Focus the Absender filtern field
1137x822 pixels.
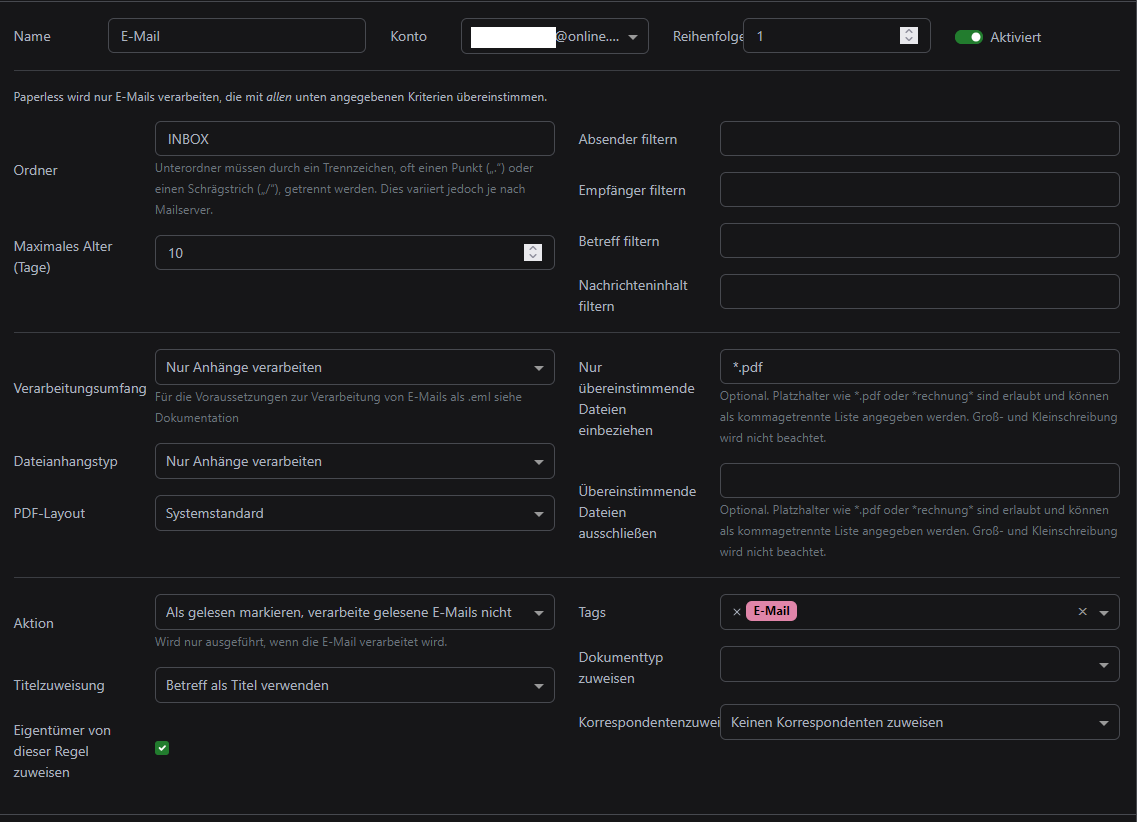point(919,139)
